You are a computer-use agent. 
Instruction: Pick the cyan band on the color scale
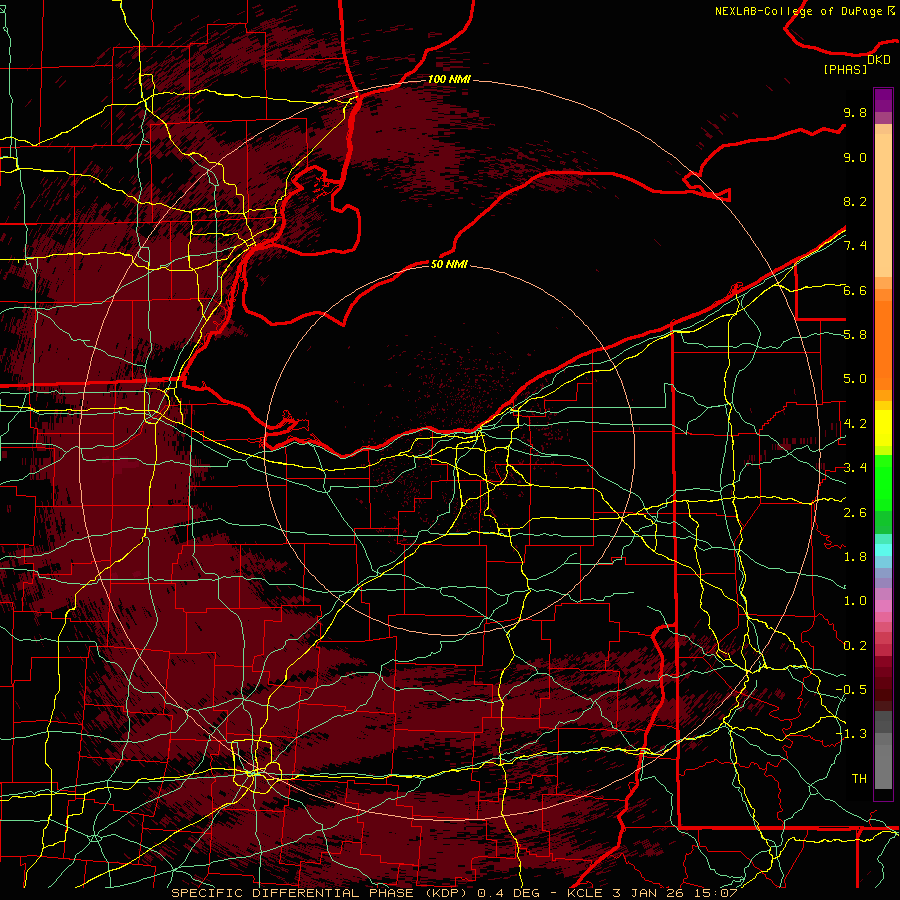pos(883,550)
